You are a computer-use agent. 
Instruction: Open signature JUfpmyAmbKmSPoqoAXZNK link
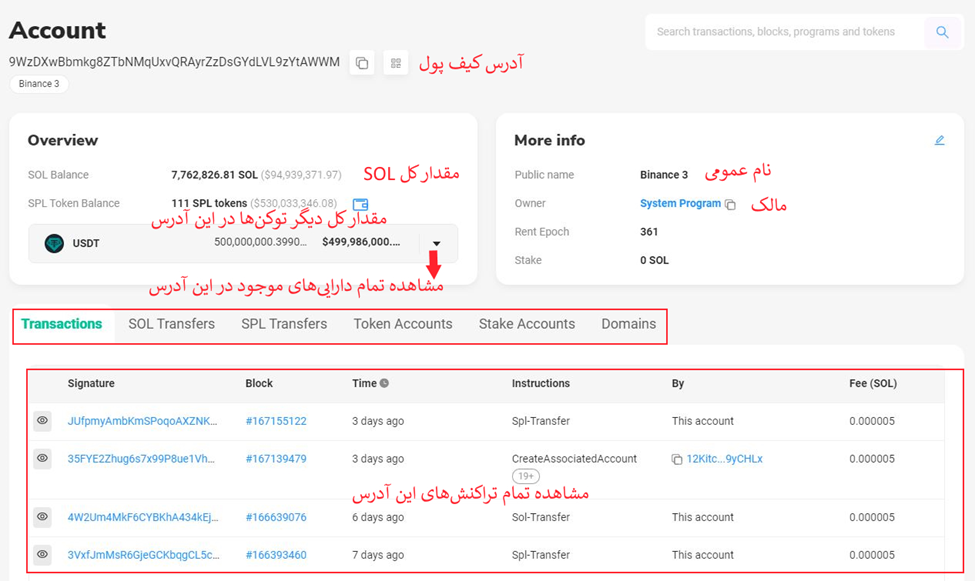coord(142,421)
